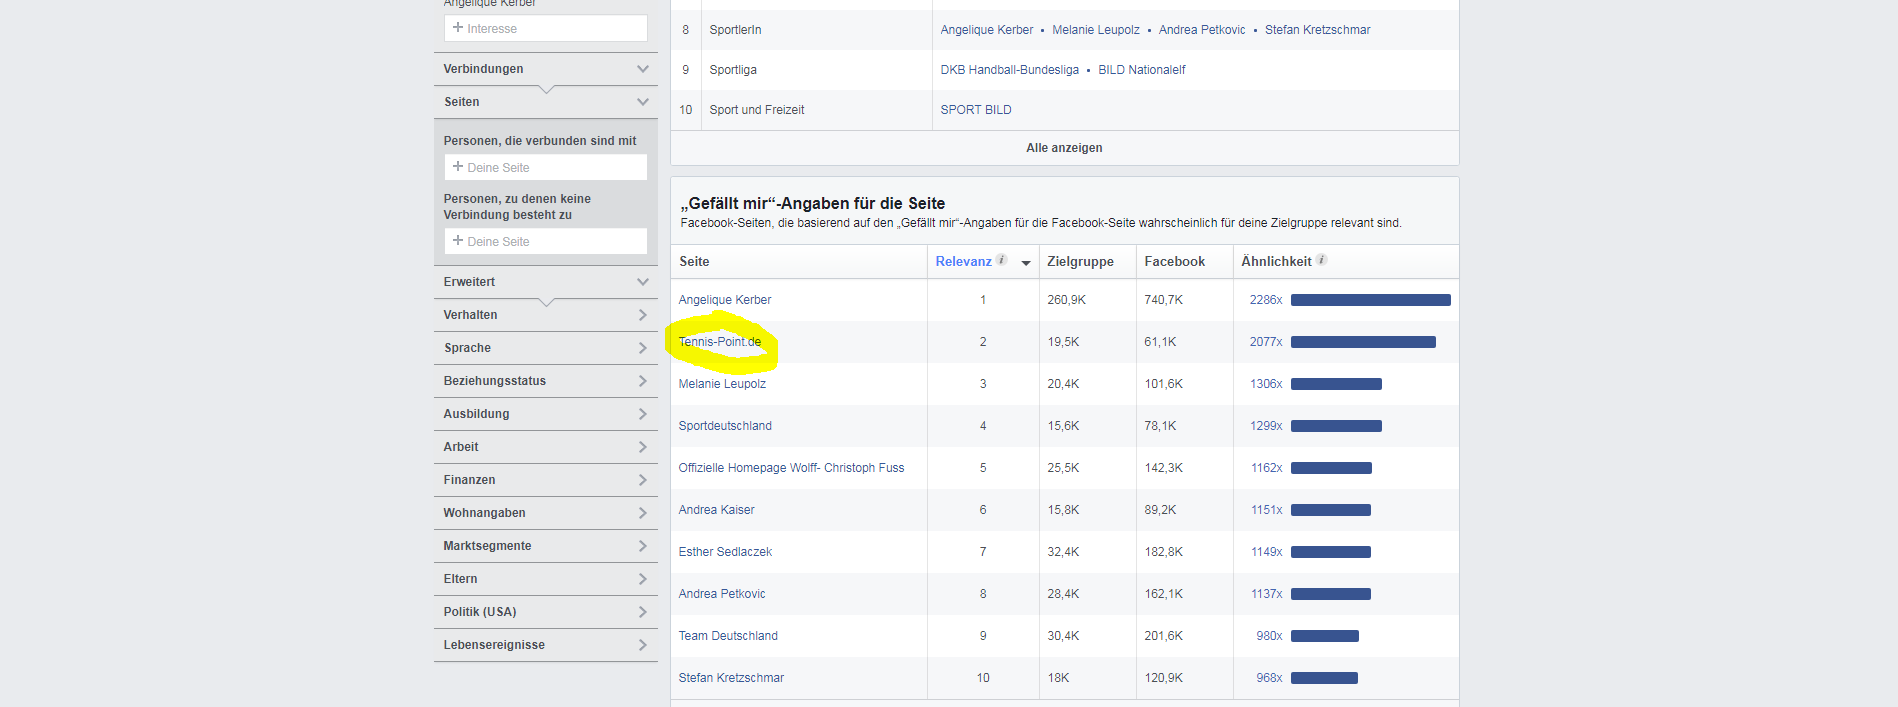Click the 1149x similarity value
This screenshot has width=1898, height=707.
click(x=1267, y=552)
